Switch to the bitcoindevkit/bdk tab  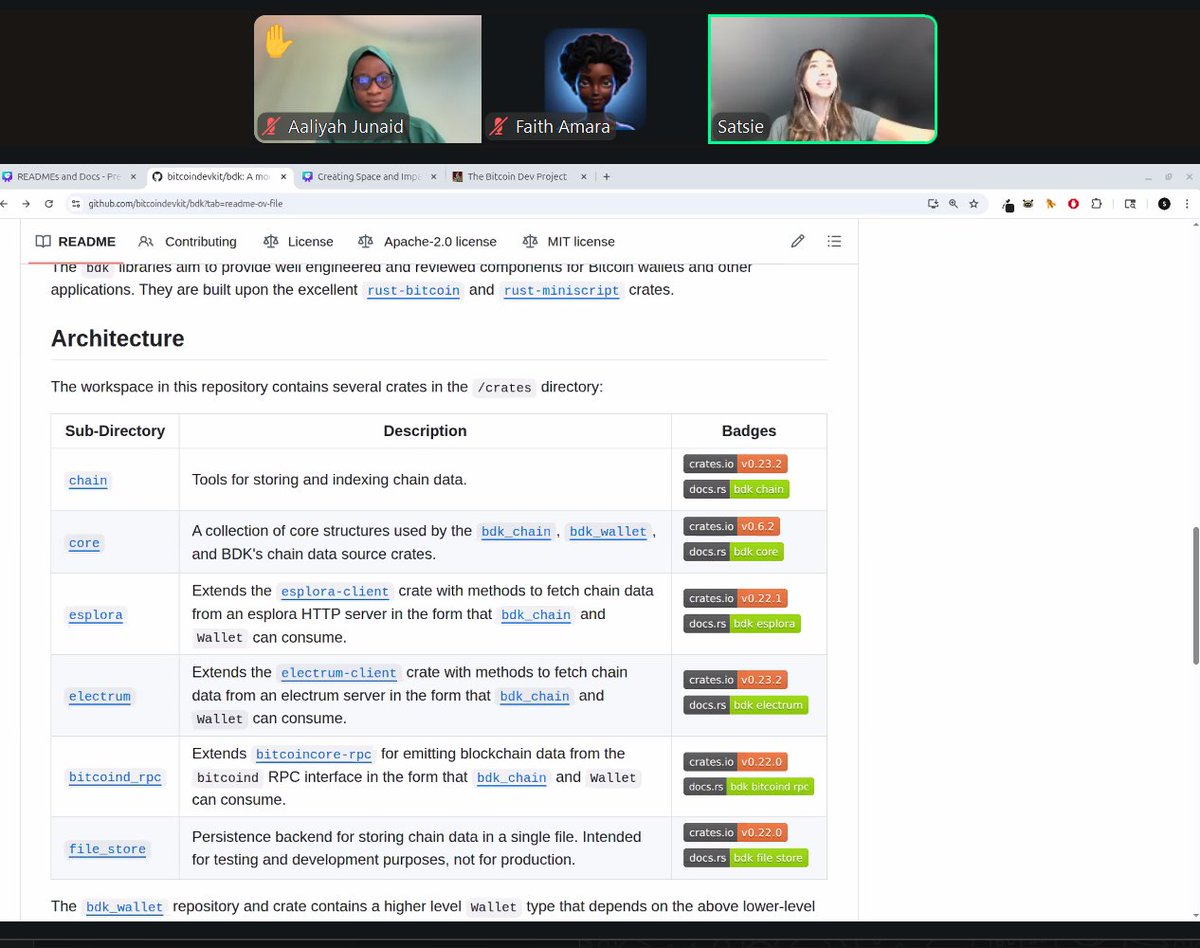(x=219, y=176)
